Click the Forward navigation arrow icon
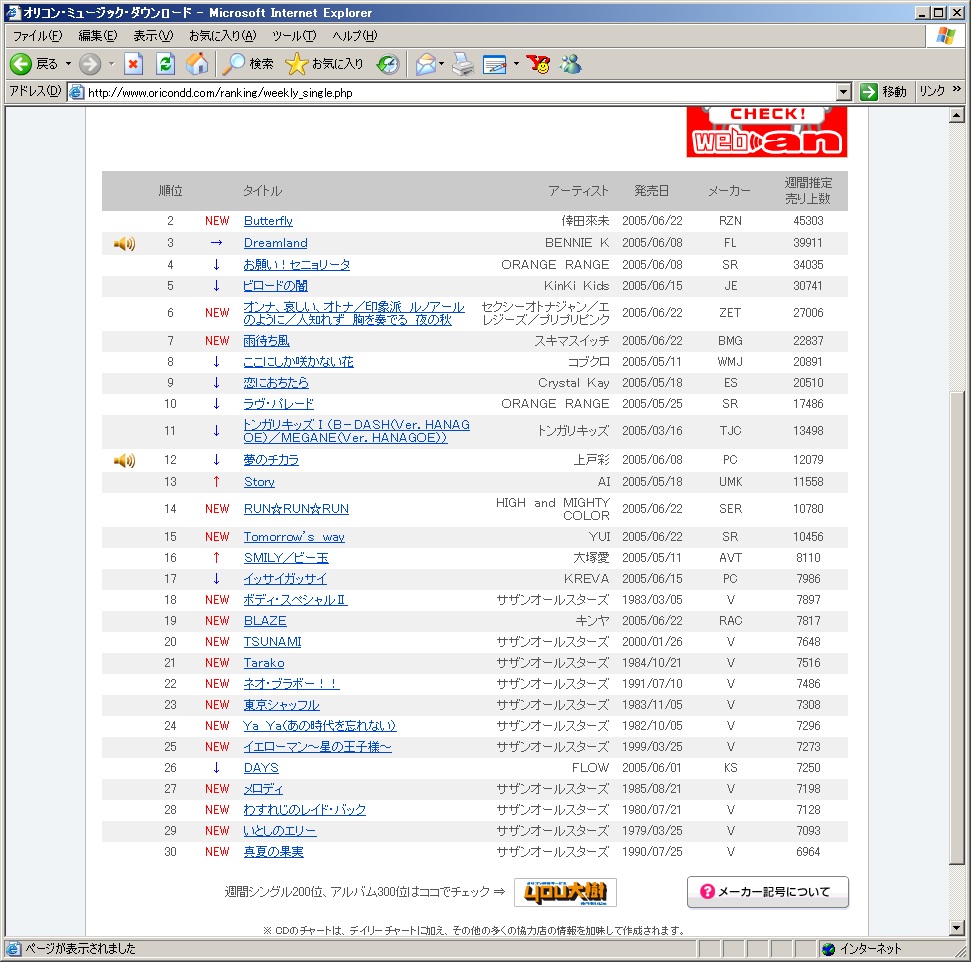The width and height of the screenshot is (971, 962). tap(90, 64)
